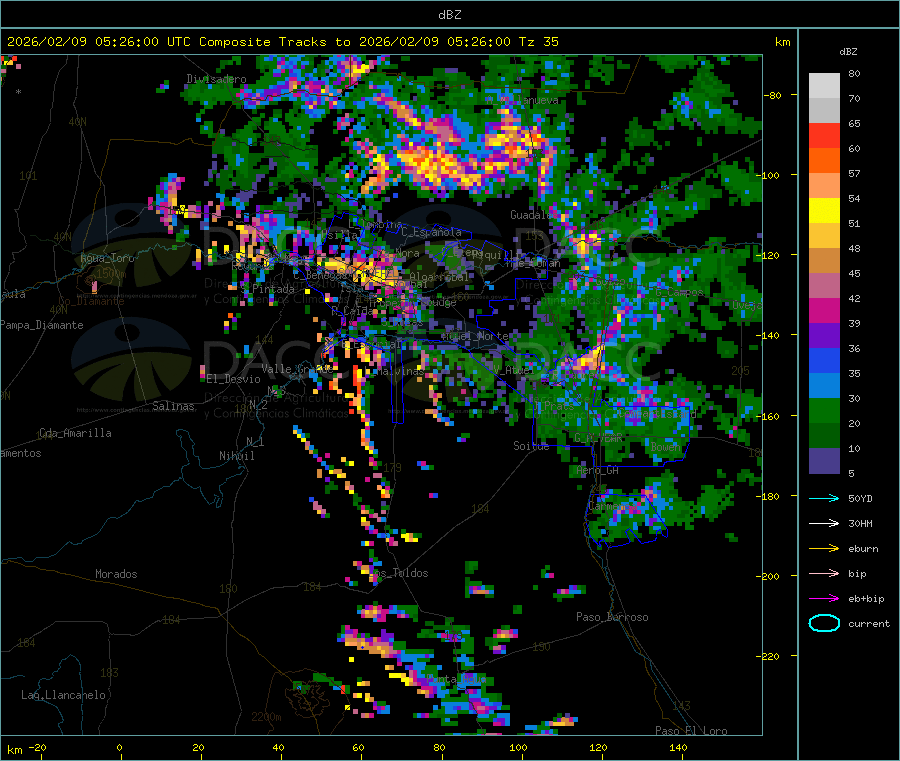Viewport: 900px width, 761px height.
Task: Click the 45 dBZ pink color swatch
Action: click(x=824, y=286)
